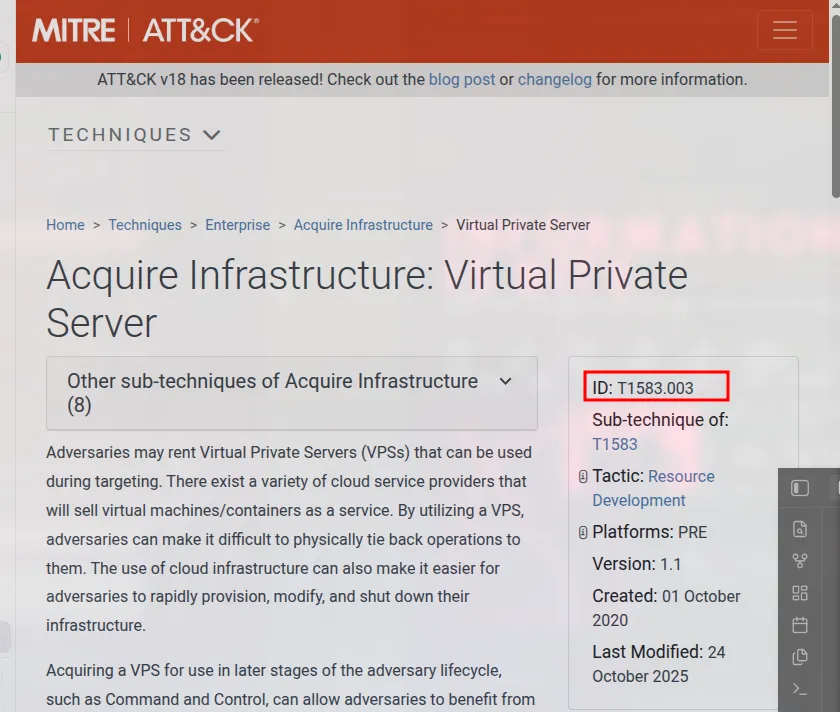Open parent technique T1583 link
The image size is (840, 712).
point(614,444)
